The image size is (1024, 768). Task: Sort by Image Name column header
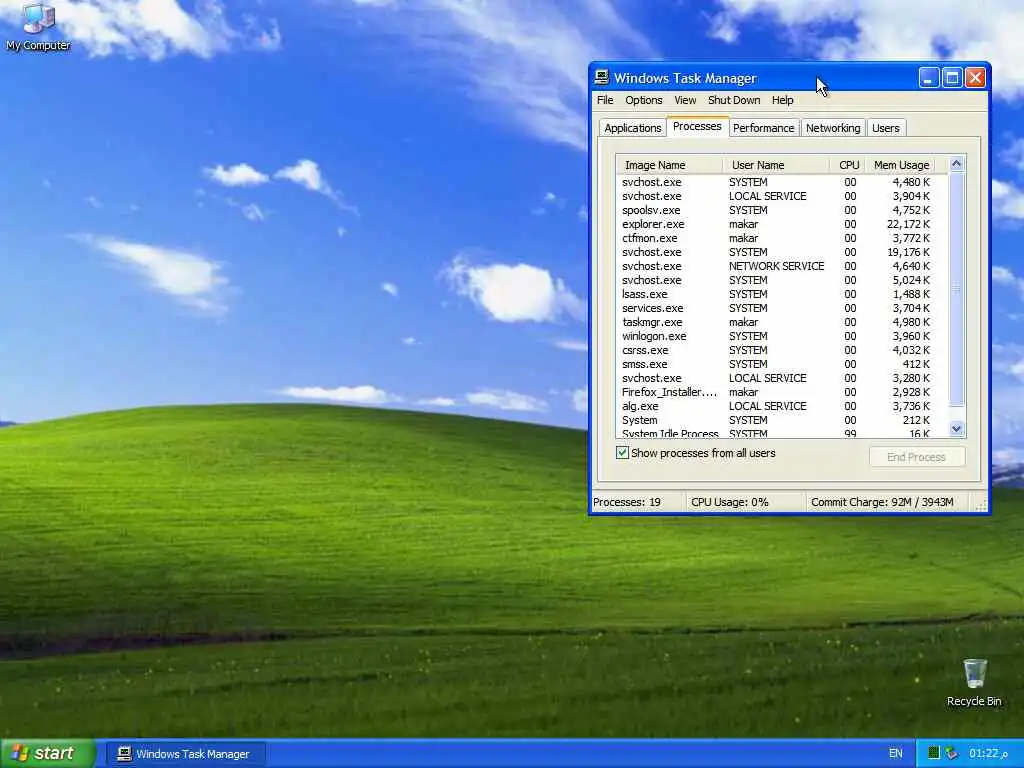pyautogui.click(x=669, y=165)
